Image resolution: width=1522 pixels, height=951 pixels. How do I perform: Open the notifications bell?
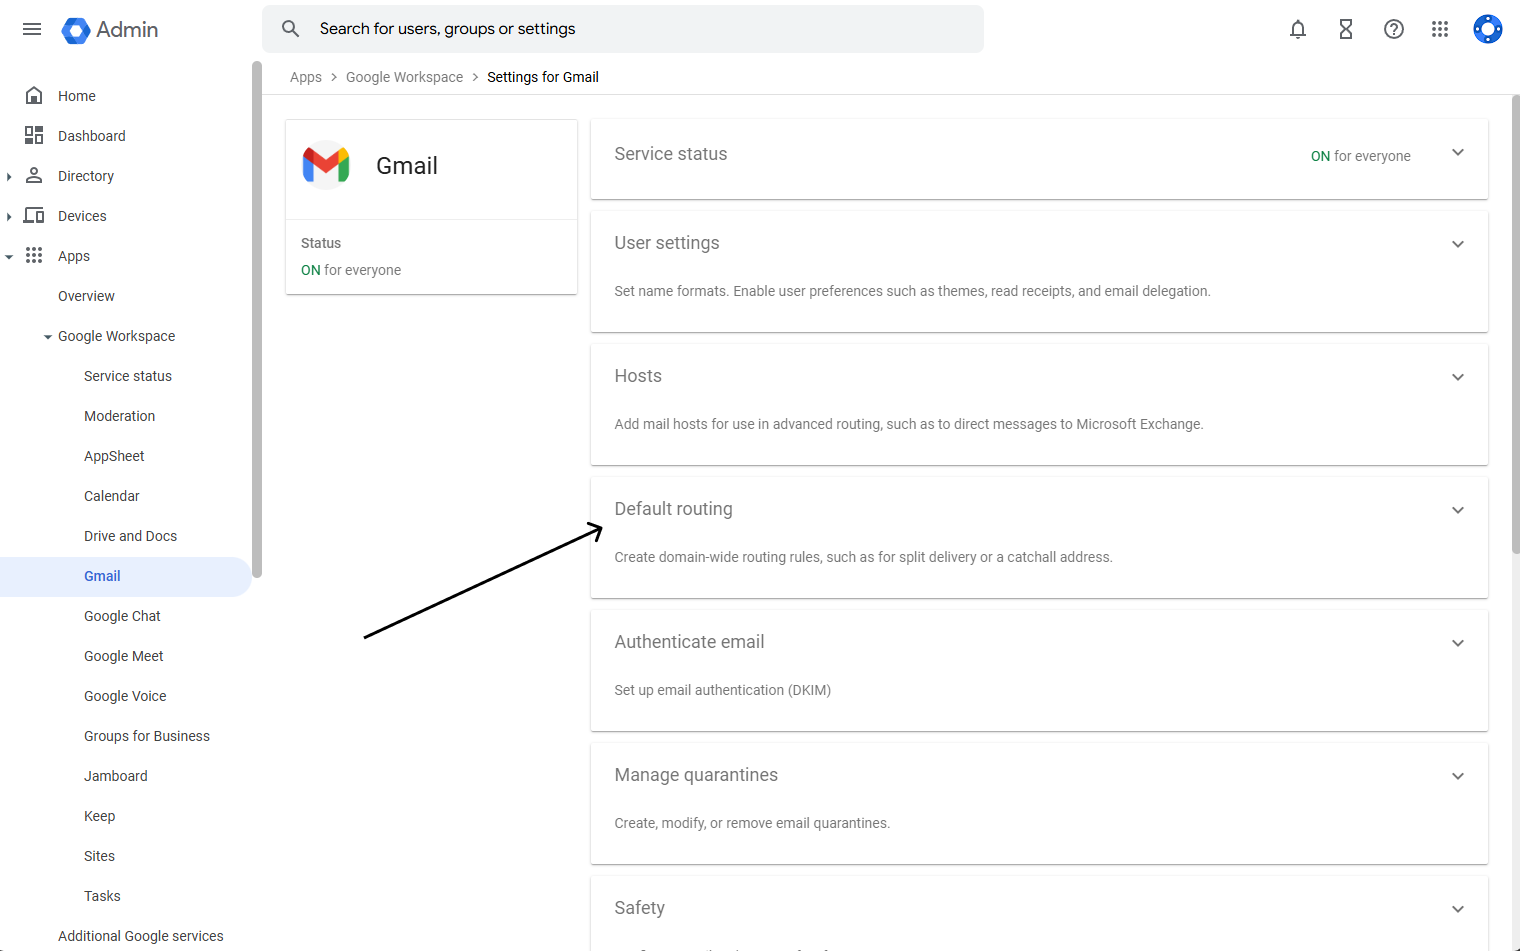(x=1298, y=29)
